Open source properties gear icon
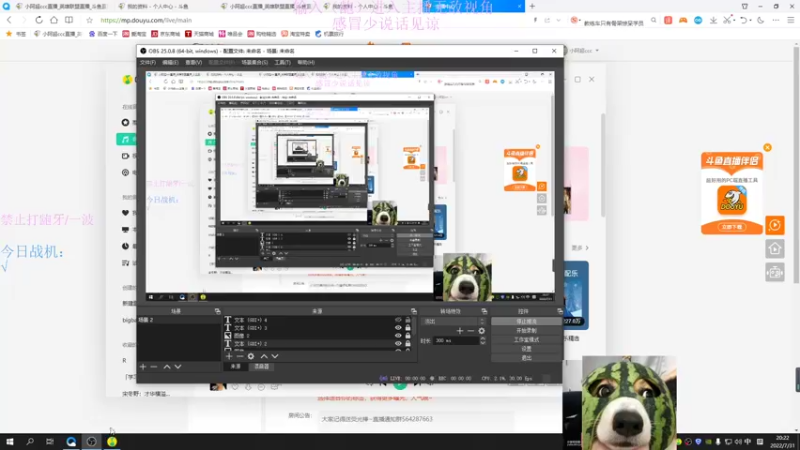The image size is (800, 450). tap(251, 356)
